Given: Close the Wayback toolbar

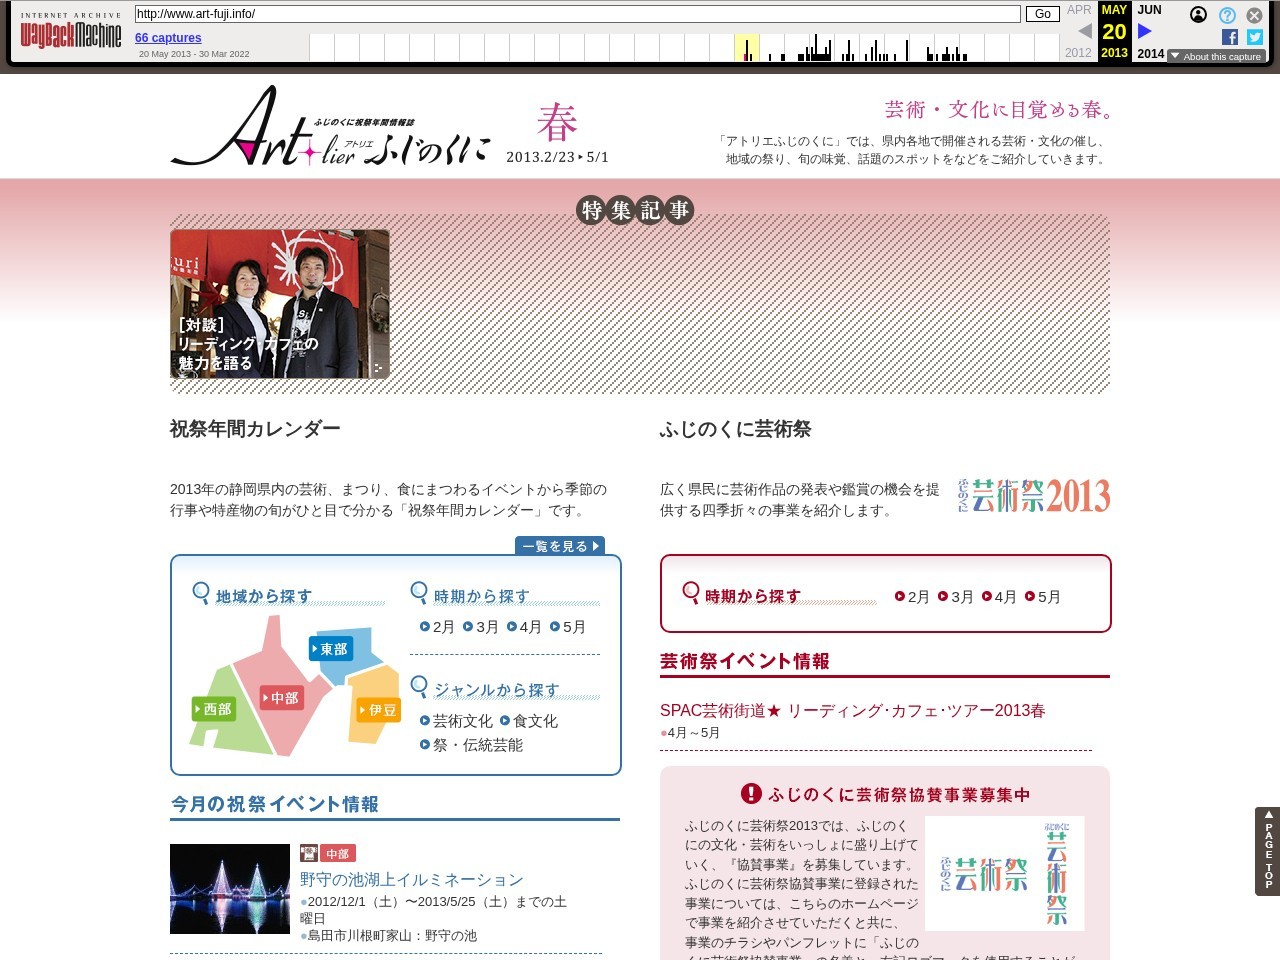Looking at the screenshot, I should [1254, 15].
